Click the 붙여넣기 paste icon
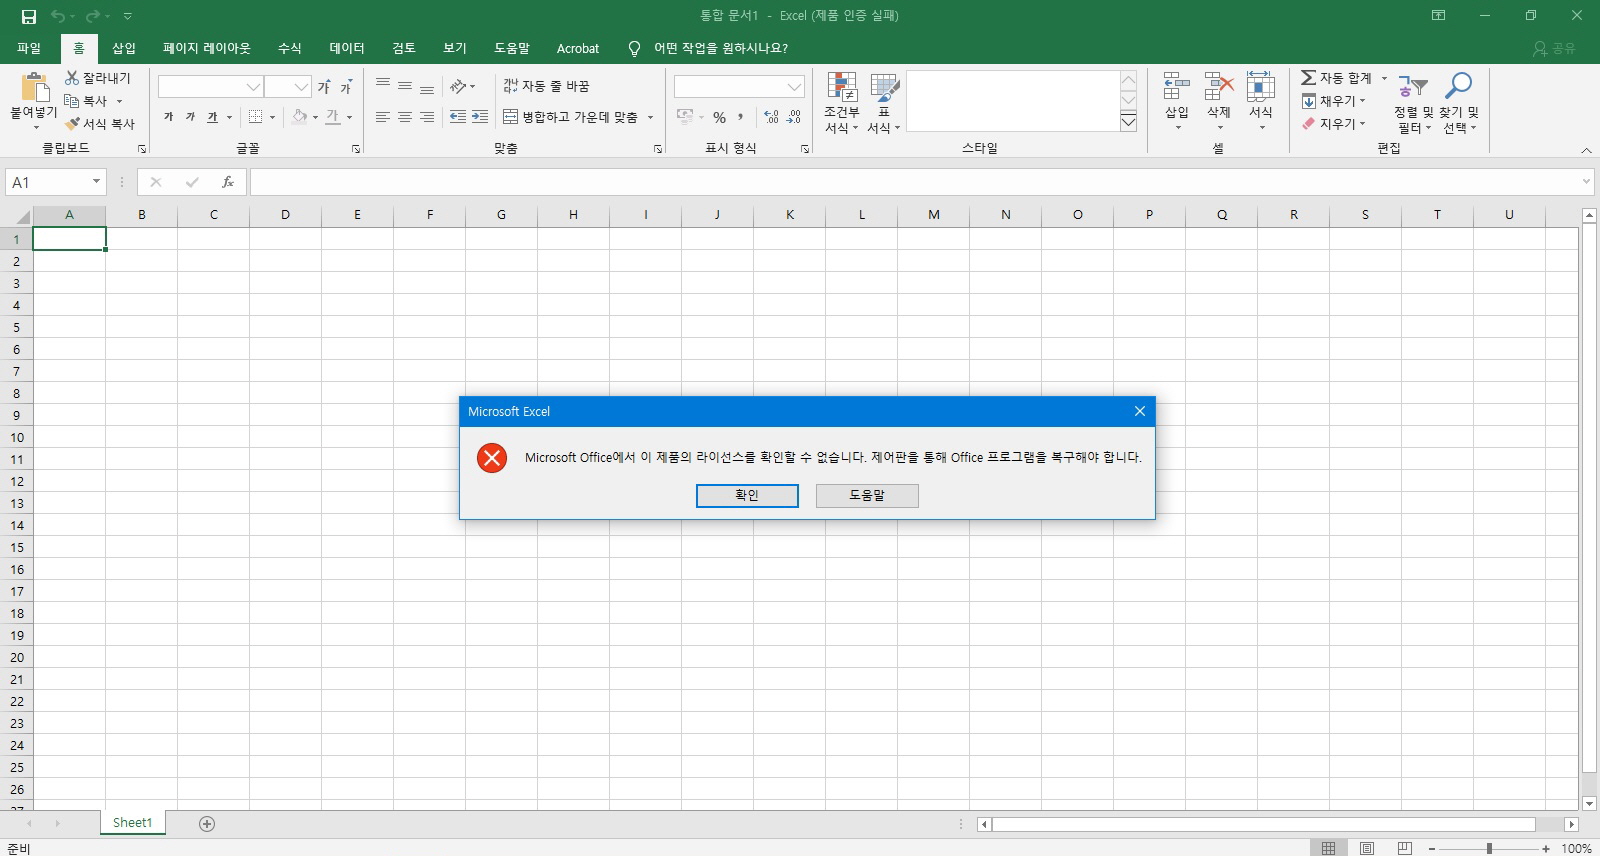 (34, 86)
